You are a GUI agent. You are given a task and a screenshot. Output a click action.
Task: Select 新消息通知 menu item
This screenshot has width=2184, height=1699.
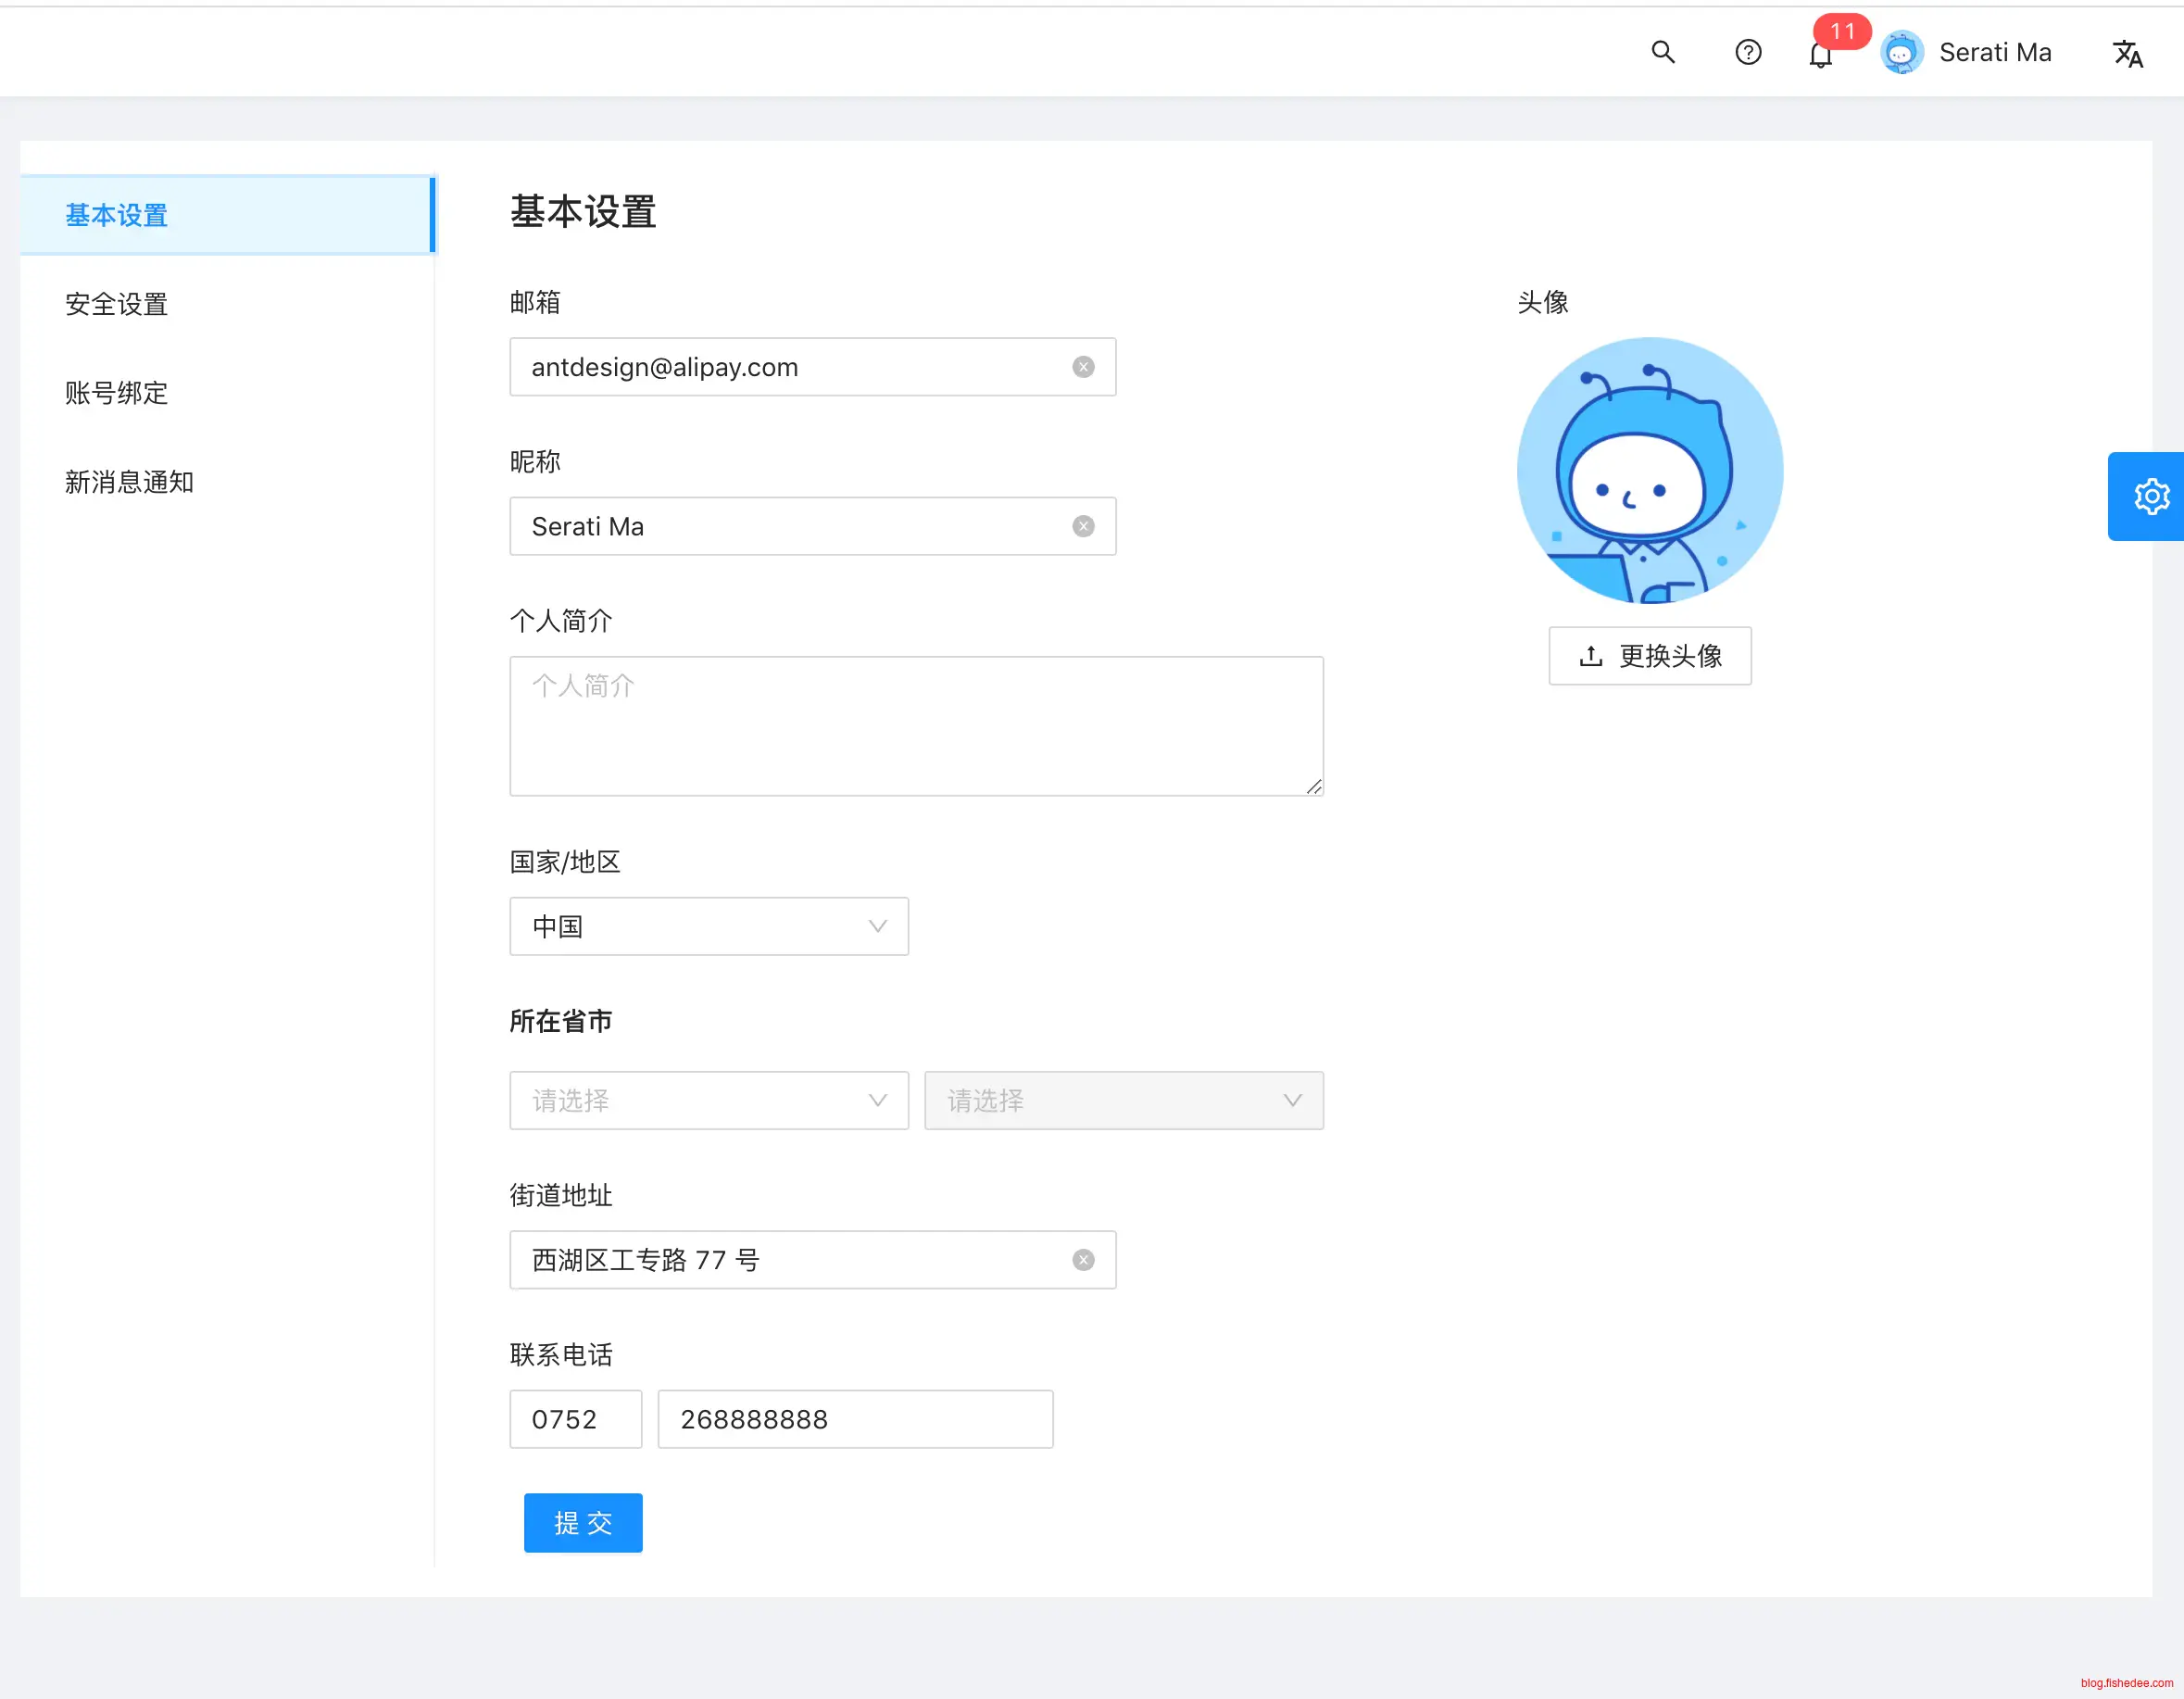coord(129,482)
